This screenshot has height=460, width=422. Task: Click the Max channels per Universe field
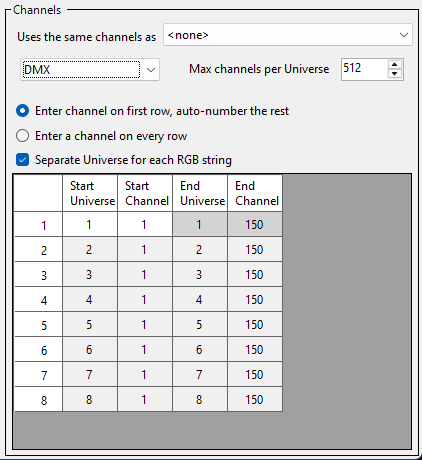point(364,69)
